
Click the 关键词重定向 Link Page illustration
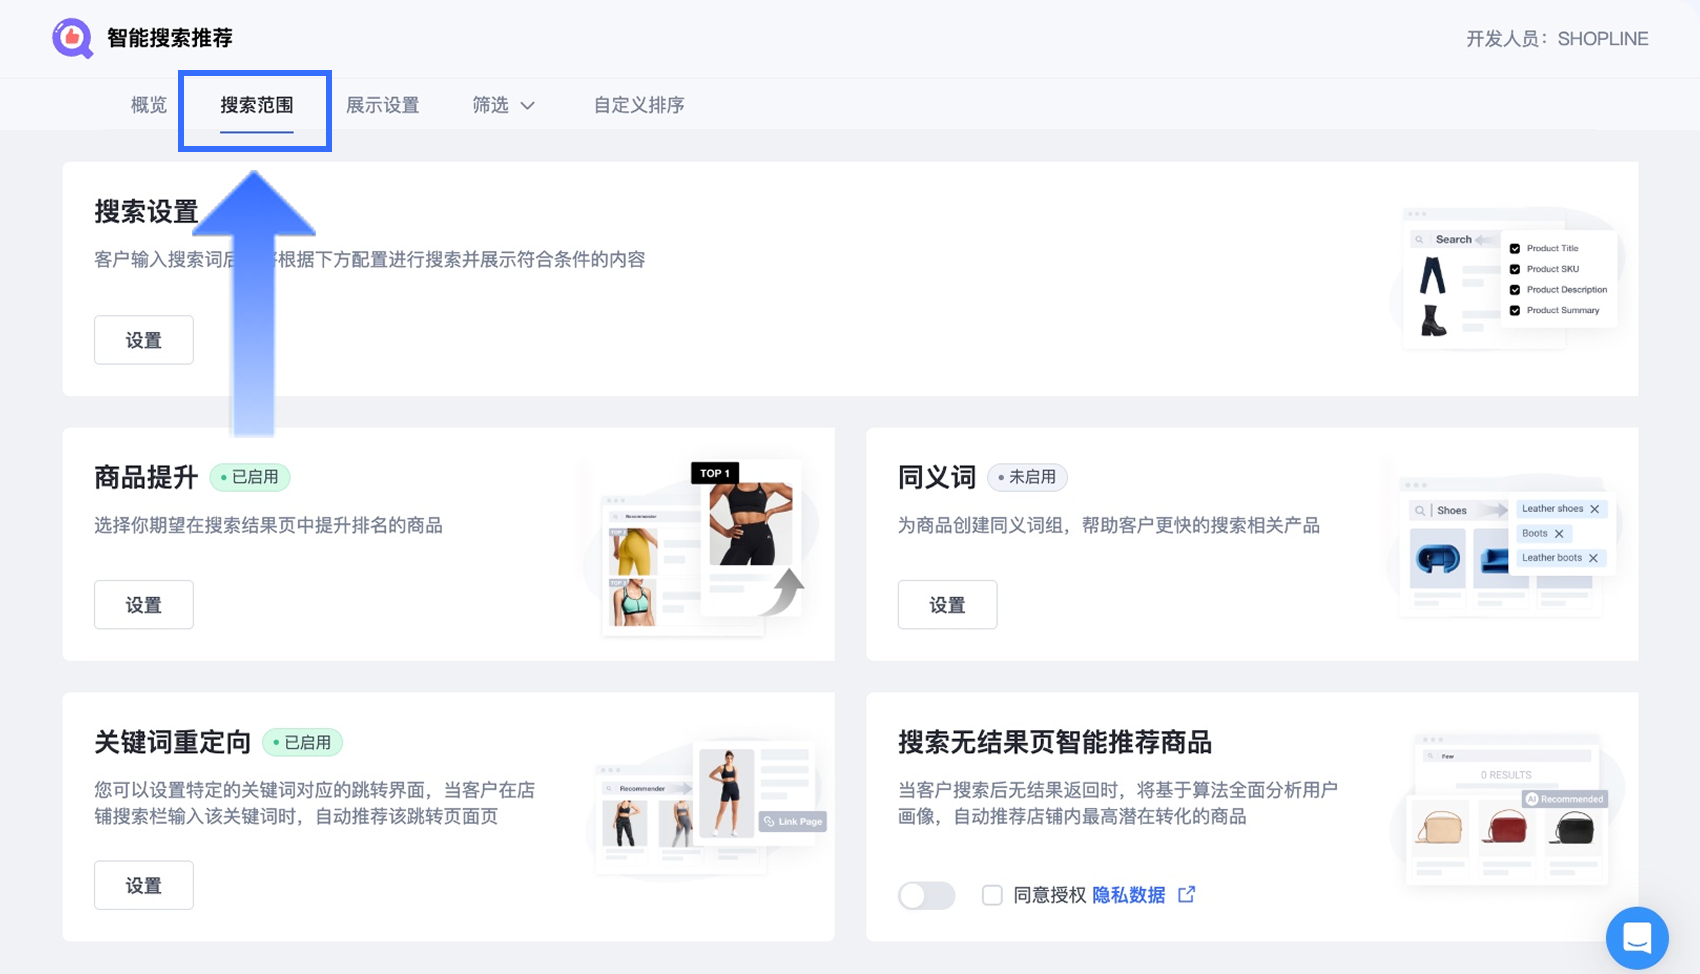coord(706,810)
